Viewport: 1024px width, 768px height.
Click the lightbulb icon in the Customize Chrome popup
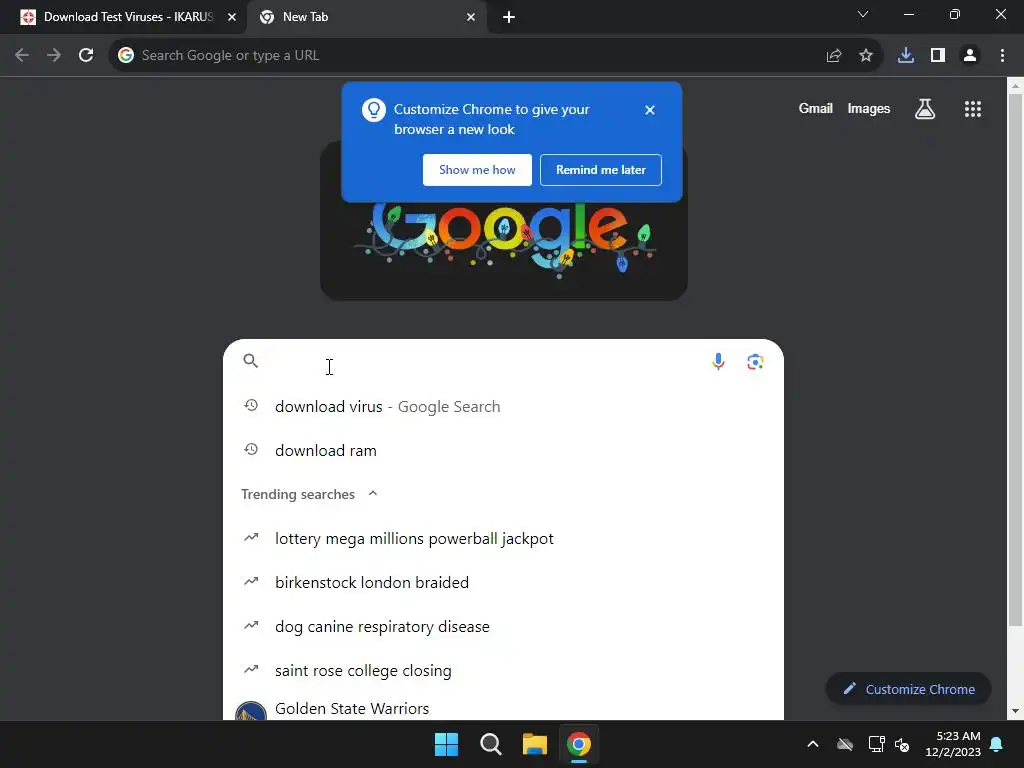pos(374,110)
